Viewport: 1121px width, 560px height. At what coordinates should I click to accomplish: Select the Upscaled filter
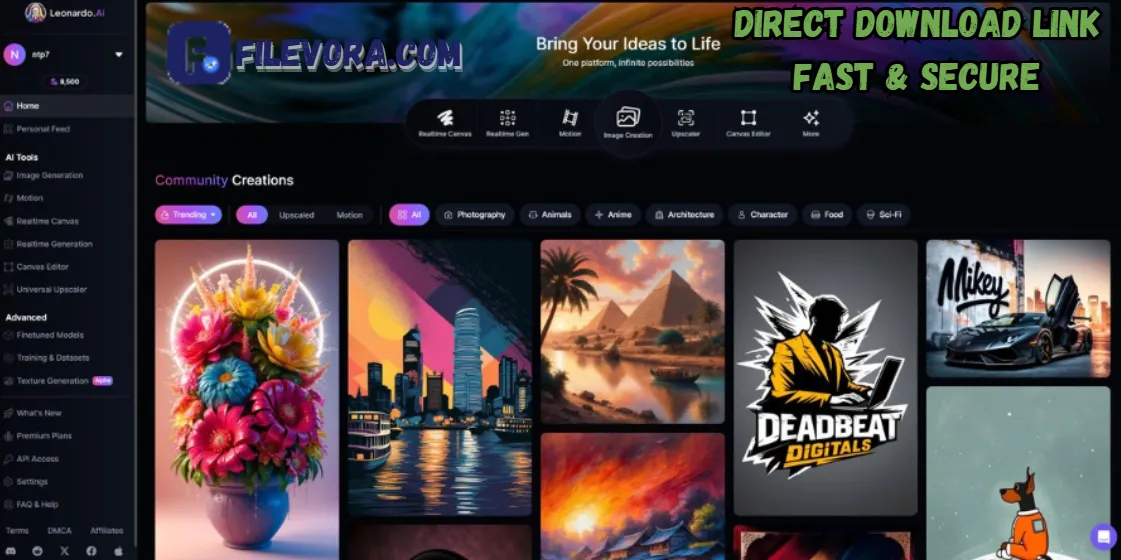pyautogui.click(x=296, y=215)
